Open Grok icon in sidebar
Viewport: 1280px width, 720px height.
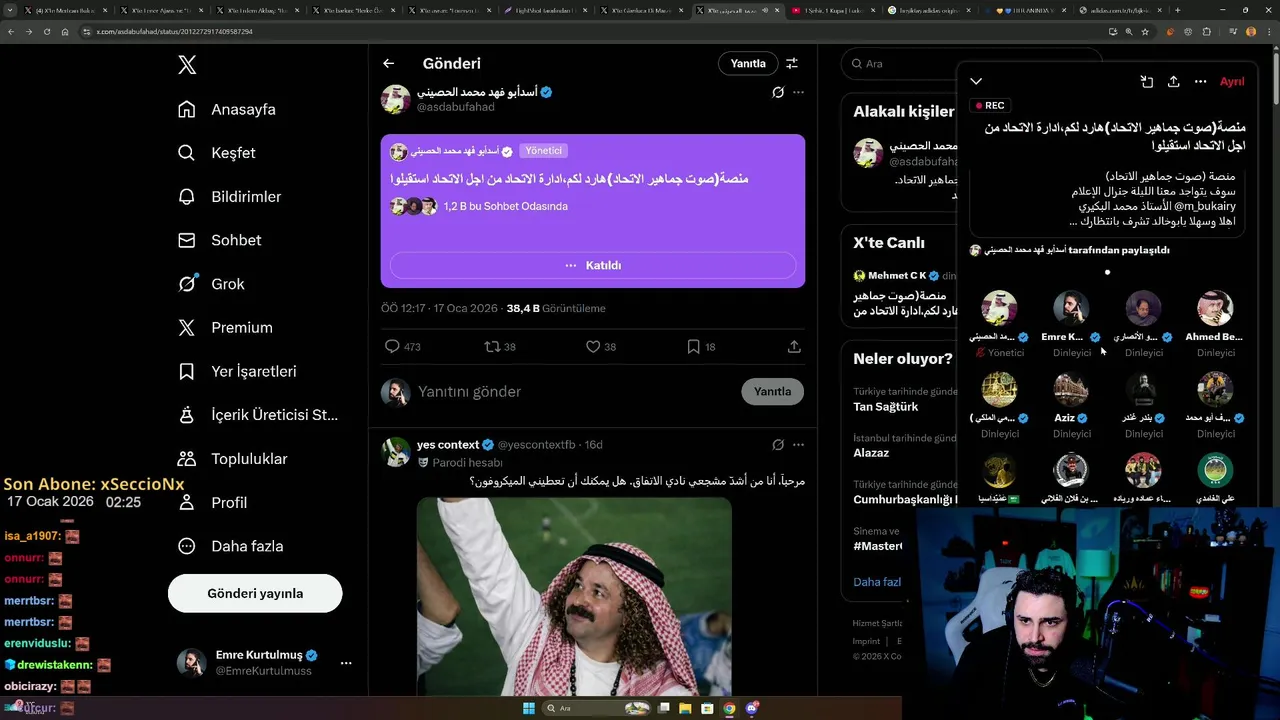coord(187,284)
